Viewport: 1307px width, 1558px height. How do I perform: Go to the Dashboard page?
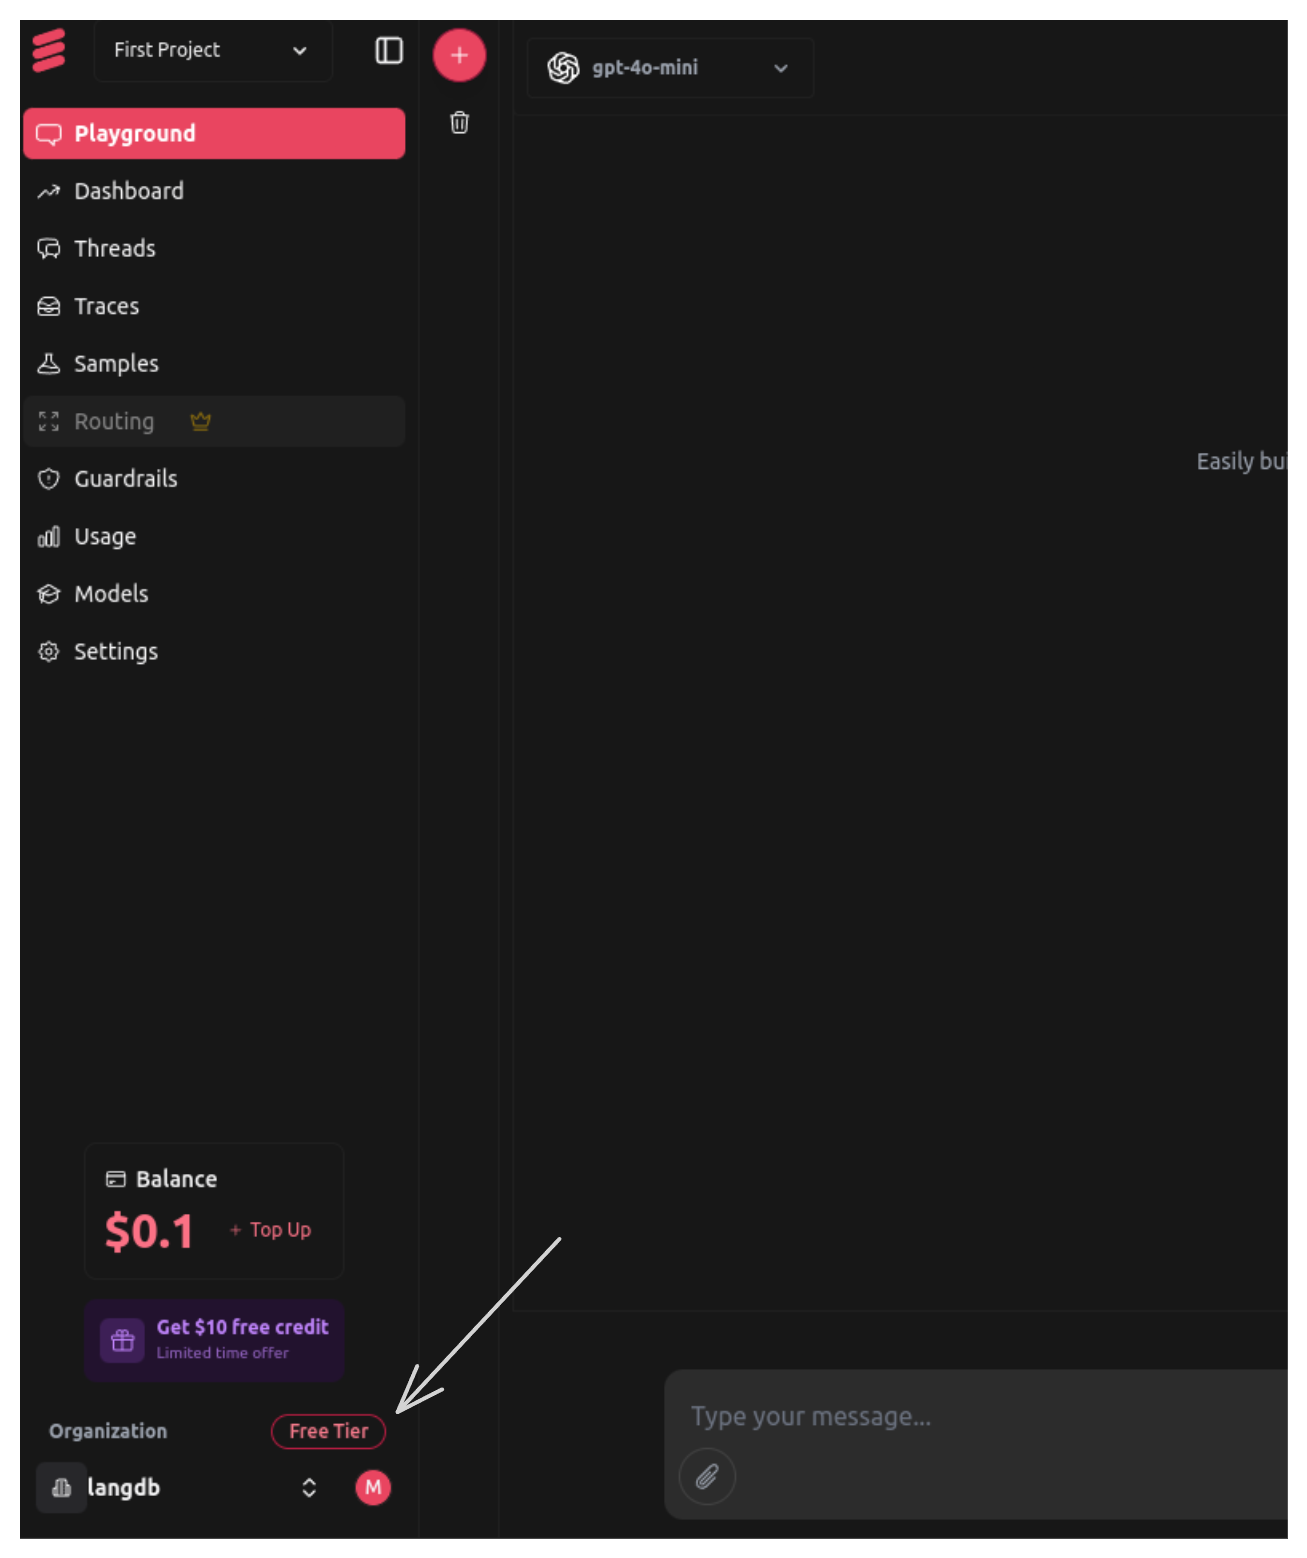(x=128, y=191)
